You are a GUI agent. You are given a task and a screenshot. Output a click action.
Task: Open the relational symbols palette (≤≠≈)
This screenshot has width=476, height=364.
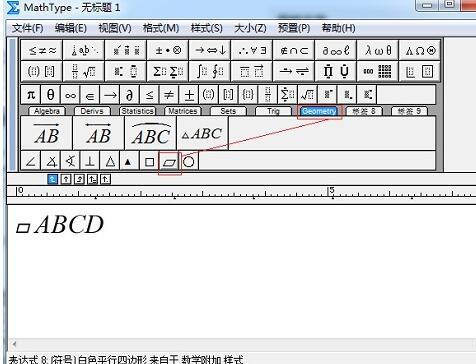pyautogui.click(x=42, y=50)
